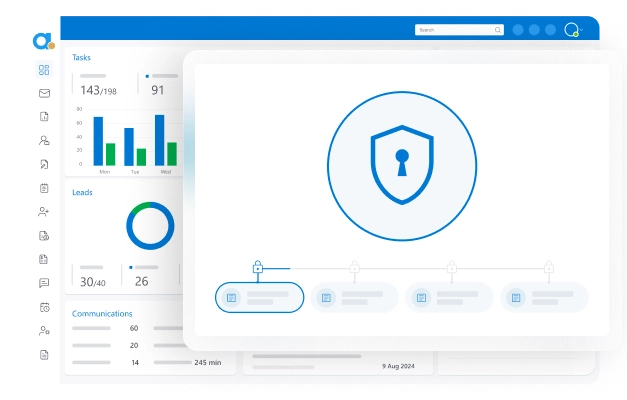Select the document with pencil sidebar icon

(x=44, y=164)
